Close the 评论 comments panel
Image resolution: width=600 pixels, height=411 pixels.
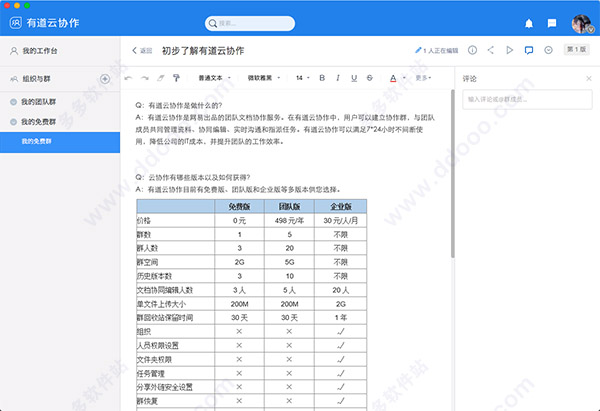tap(589, 78)
